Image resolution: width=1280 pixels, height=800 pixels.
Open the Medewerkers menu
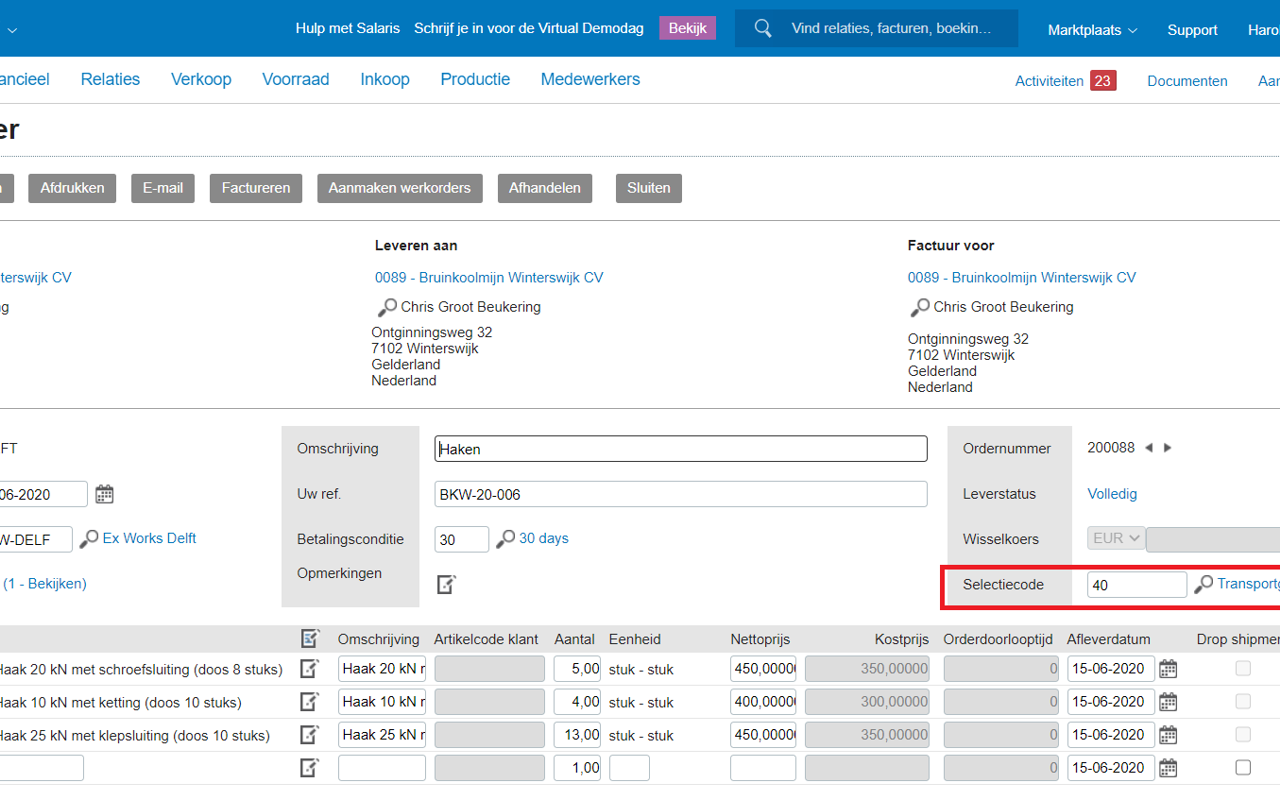point(590,79)
